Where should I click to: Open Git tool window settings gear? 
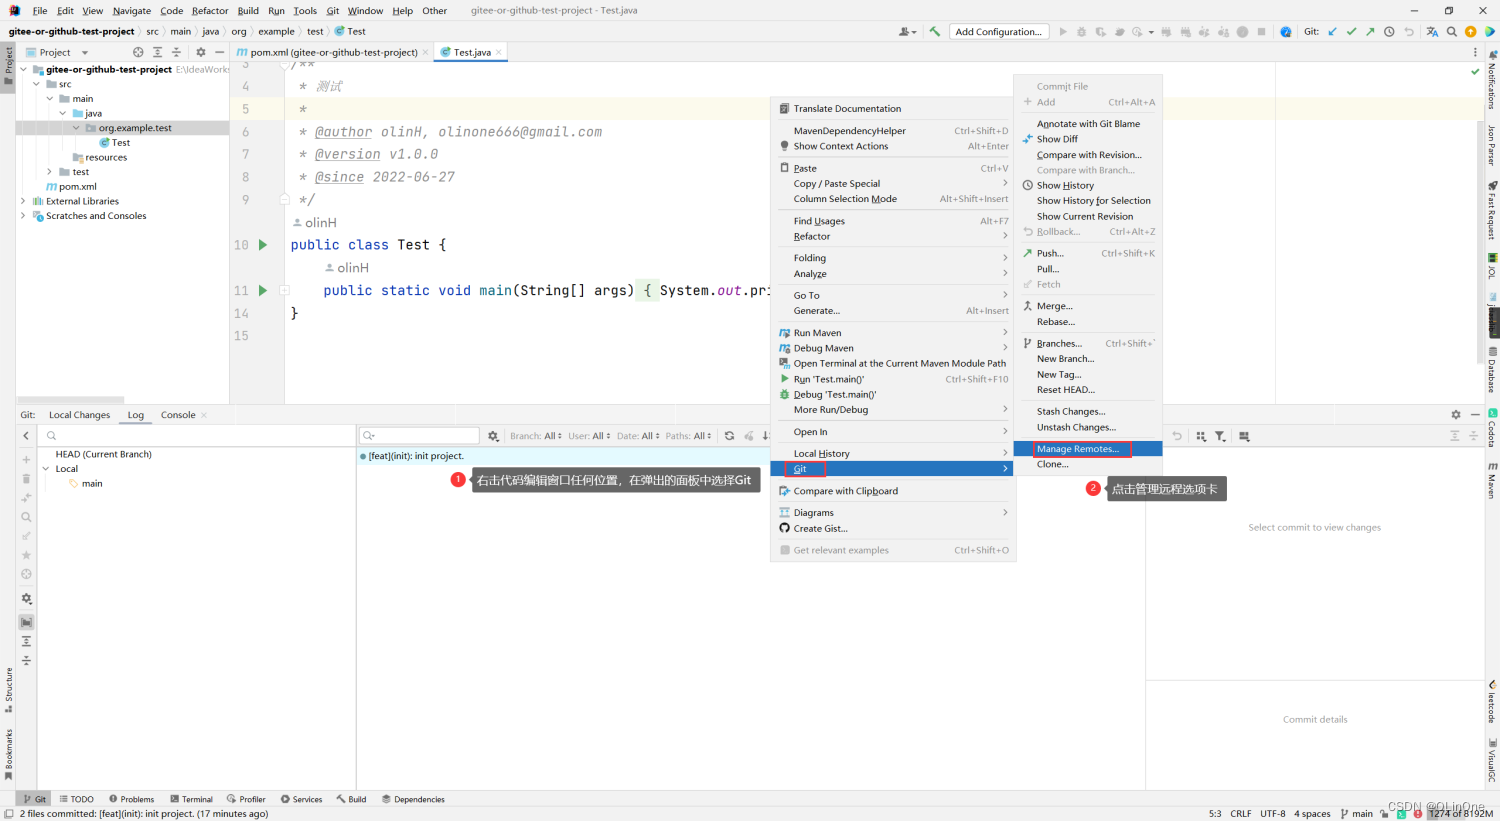tap(1456, 414)
